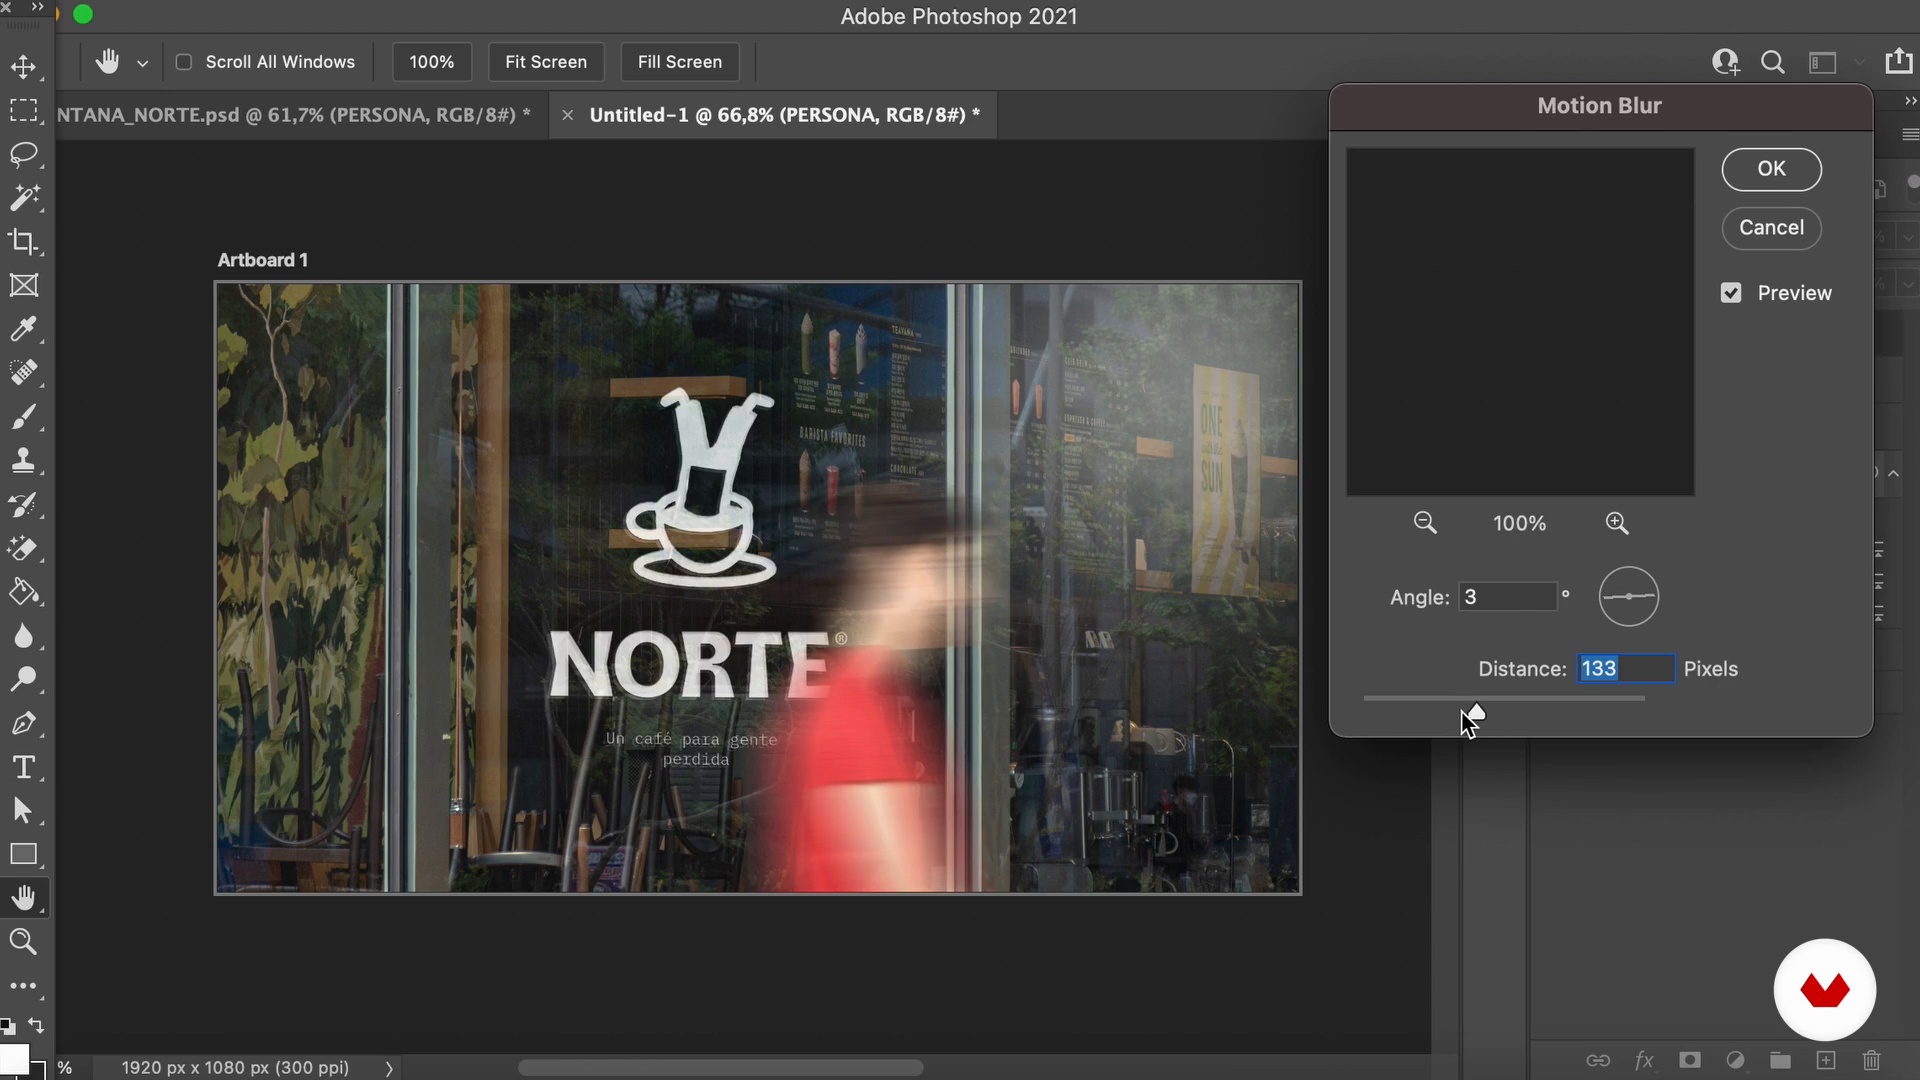This screenshot has width=1920, height=1080.
Task: Toggle the Scroll All Windows checkbox
Action: 184,62
